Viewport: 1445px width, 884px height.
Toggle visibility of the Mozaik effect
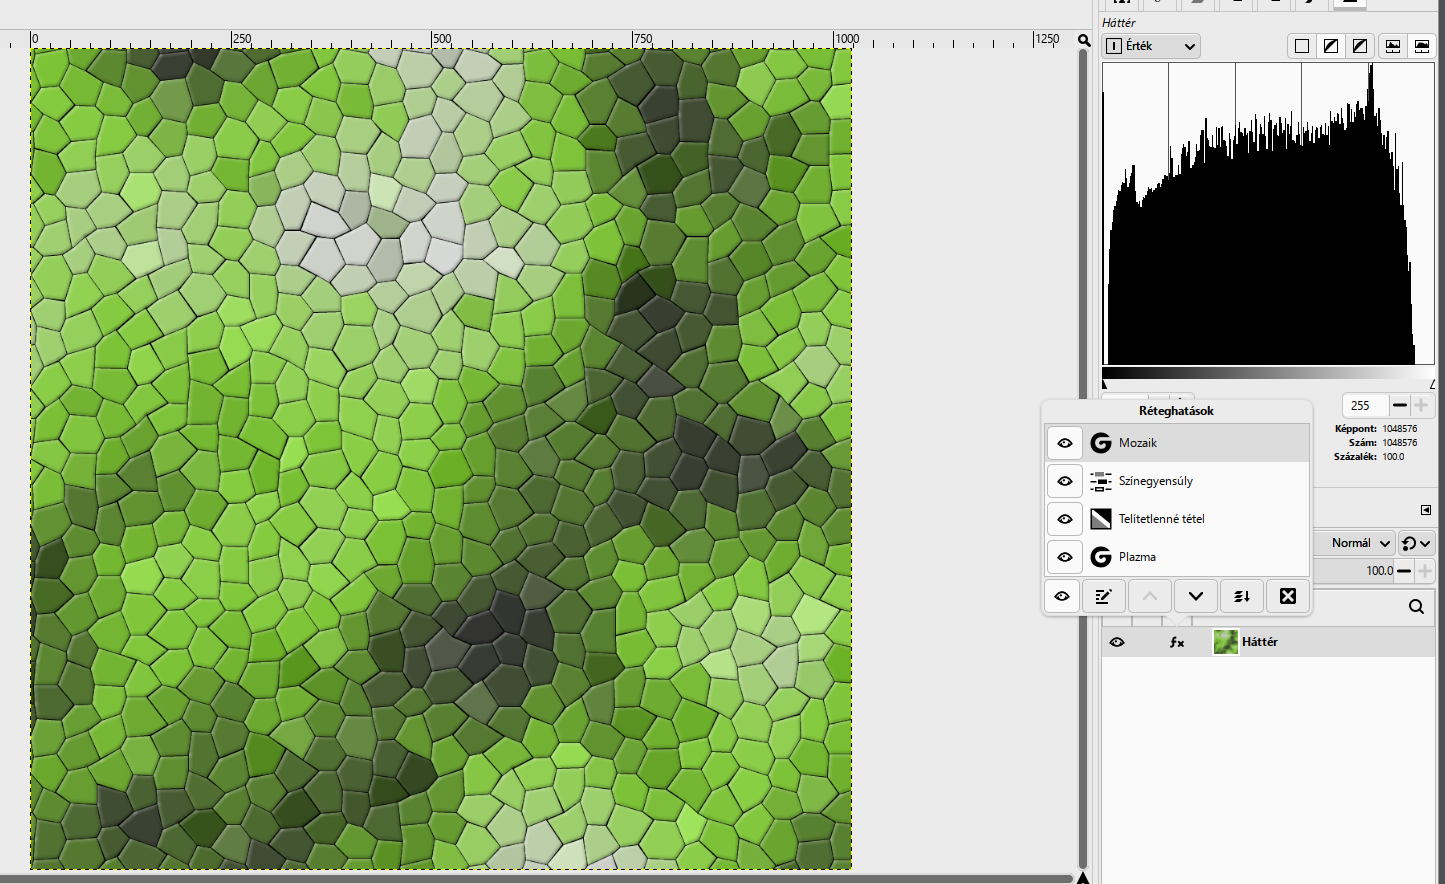coord(1065,443)
